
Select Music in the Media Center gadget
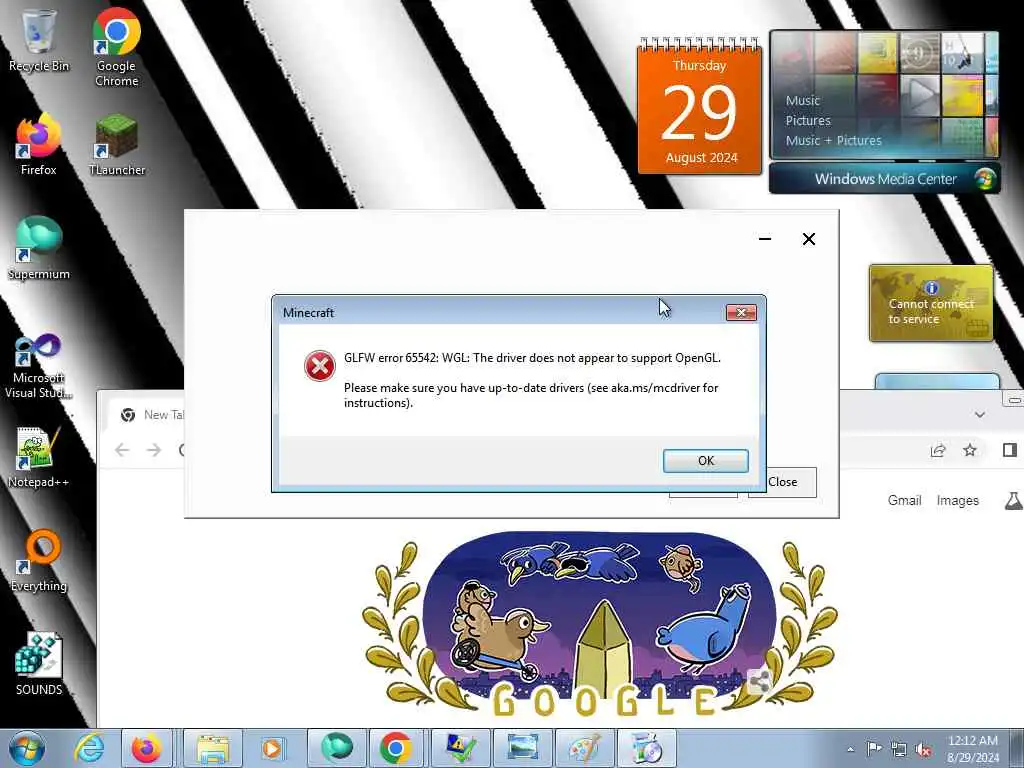point(803,101)
